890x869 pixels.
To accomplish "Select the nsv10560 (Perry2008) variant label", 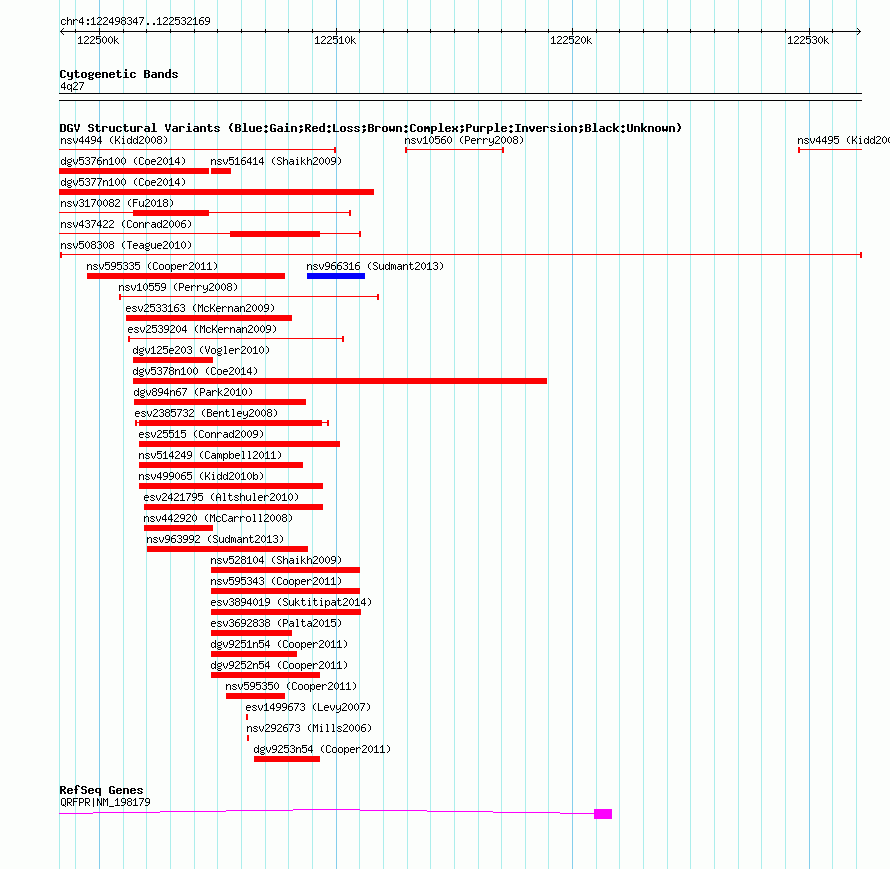I will (464, 140).
